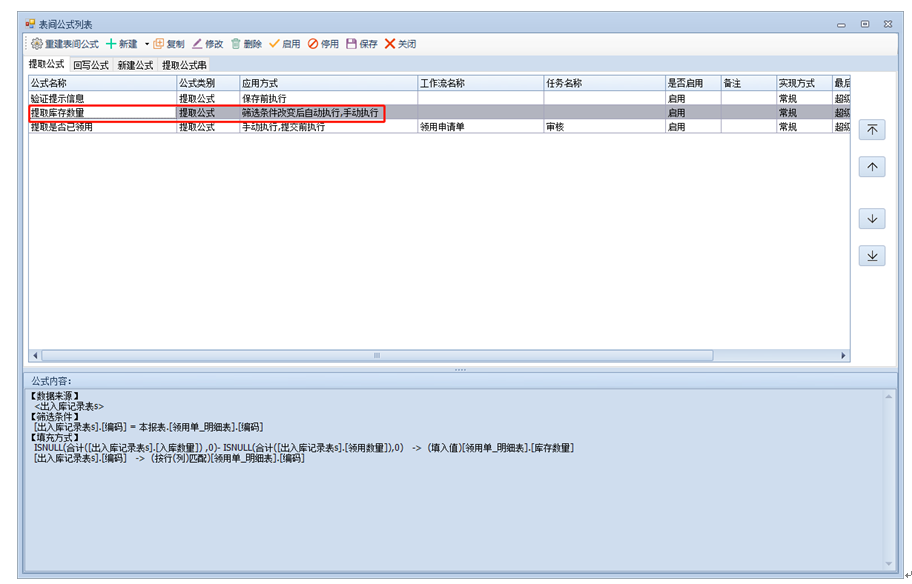Screen dimensions: 912x584
Task: Click the 停用 disable toolbar button
Action: [323, 44]
